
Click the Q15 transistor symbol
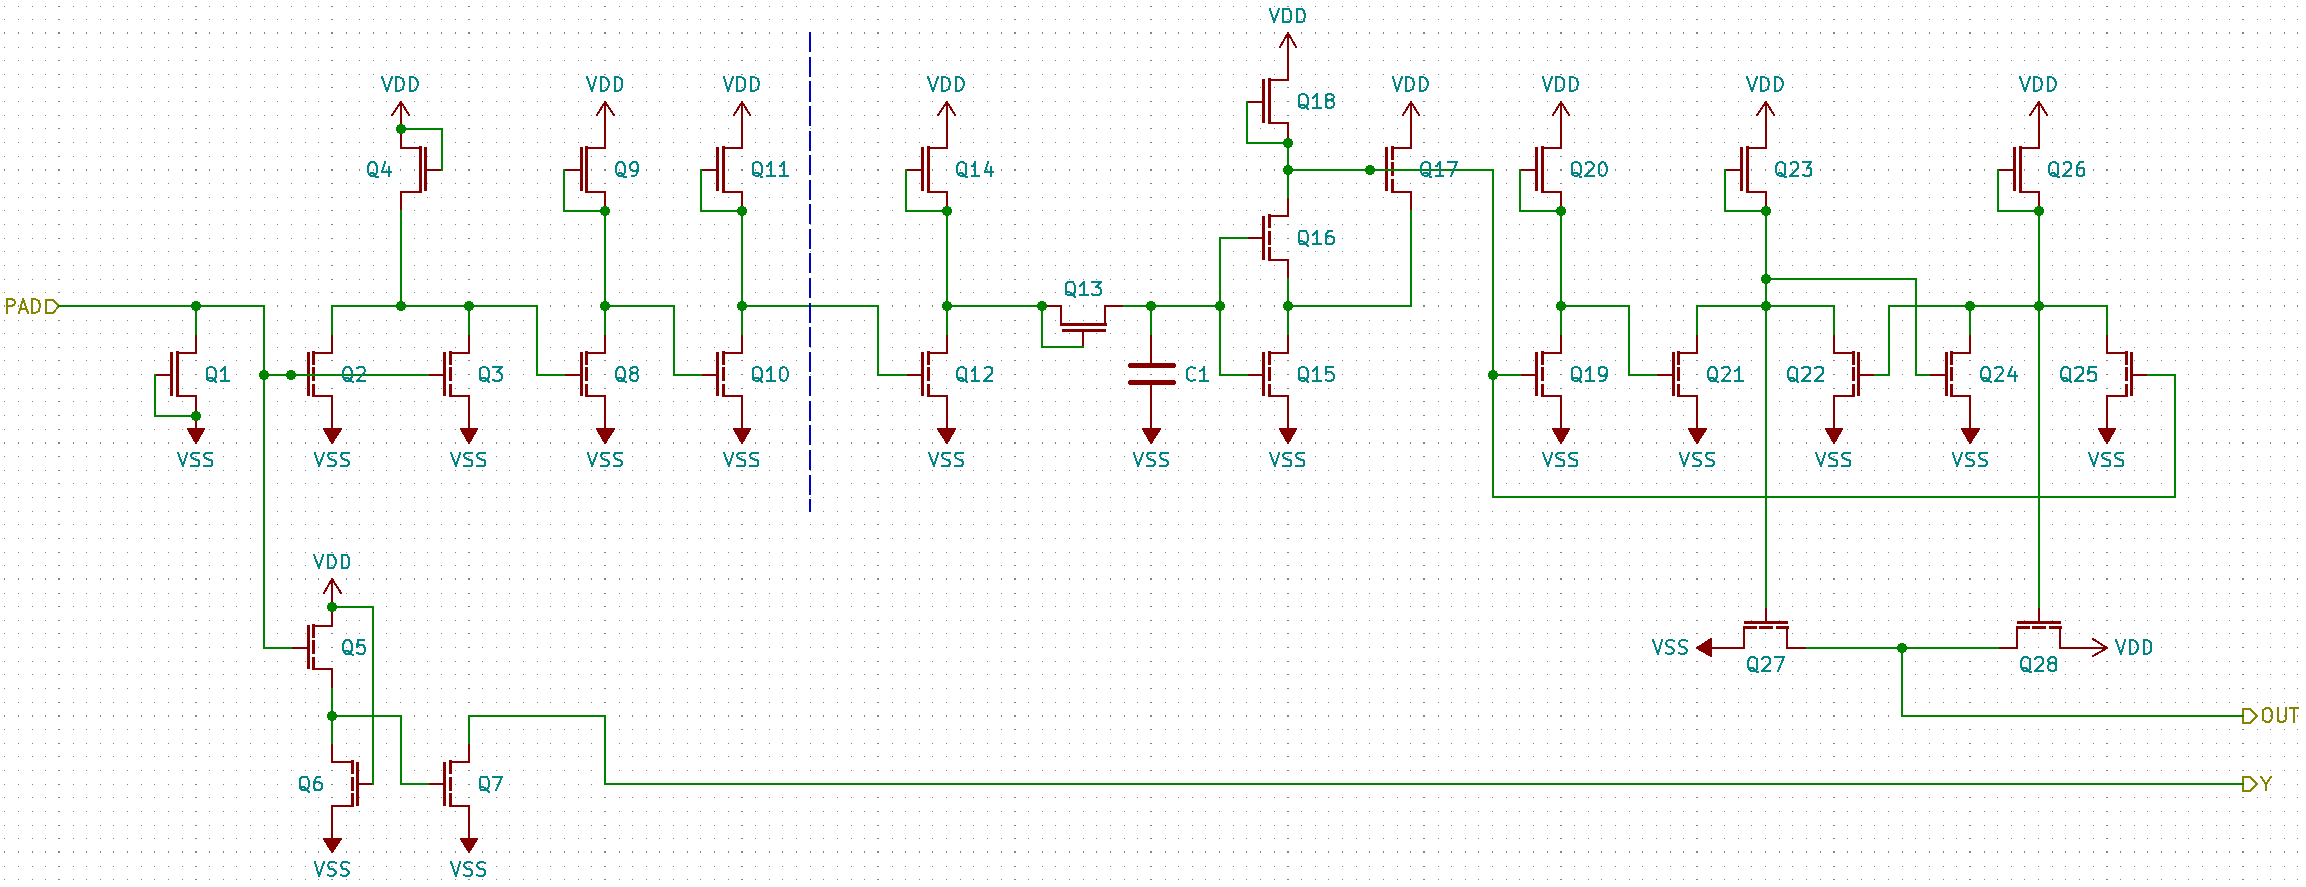tap(1276, 375)
